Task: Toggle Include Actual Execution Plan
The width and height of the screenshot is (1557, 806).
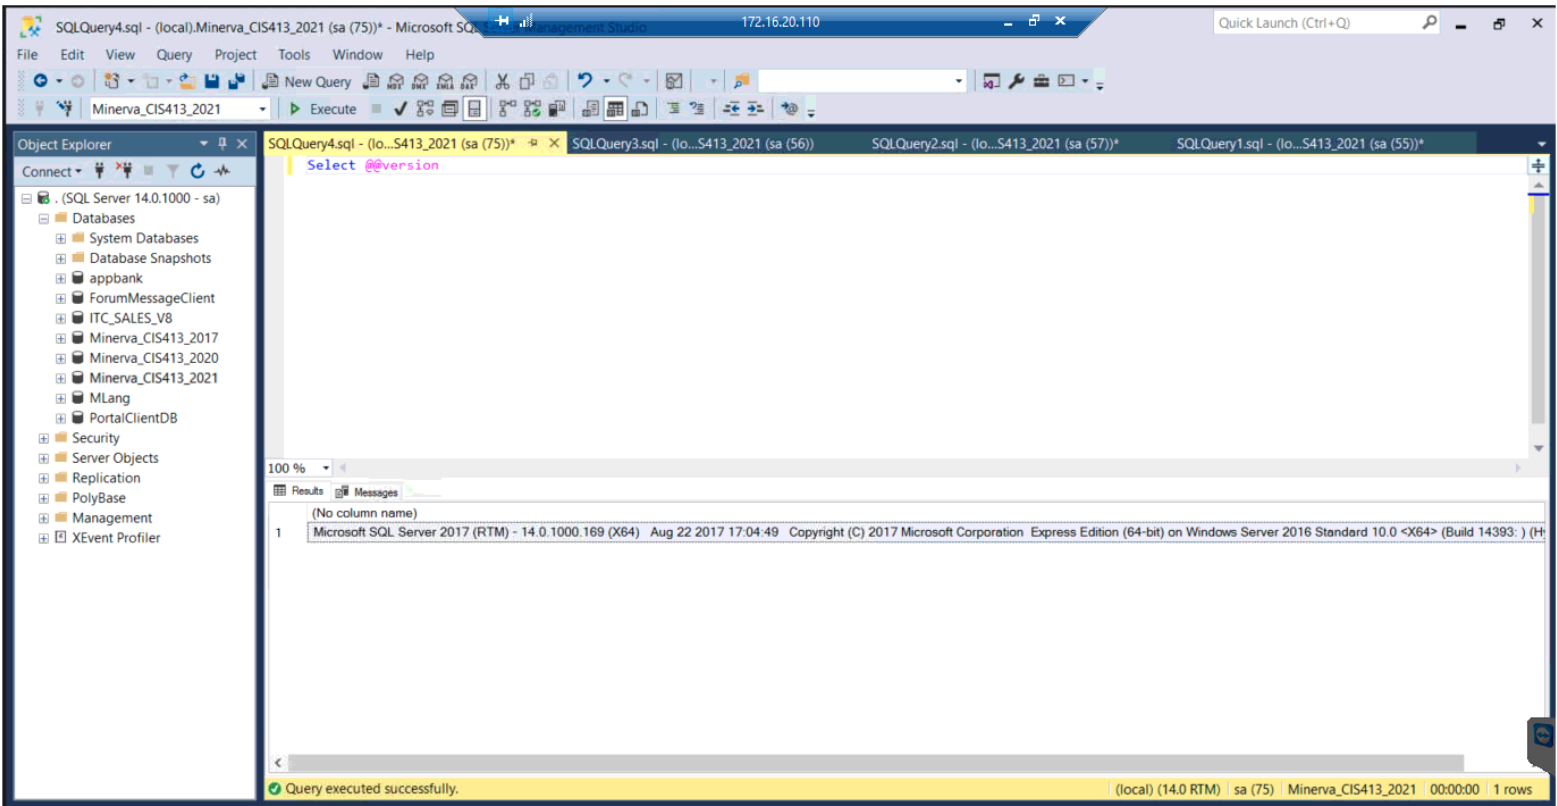Action: tap(507, 109)
